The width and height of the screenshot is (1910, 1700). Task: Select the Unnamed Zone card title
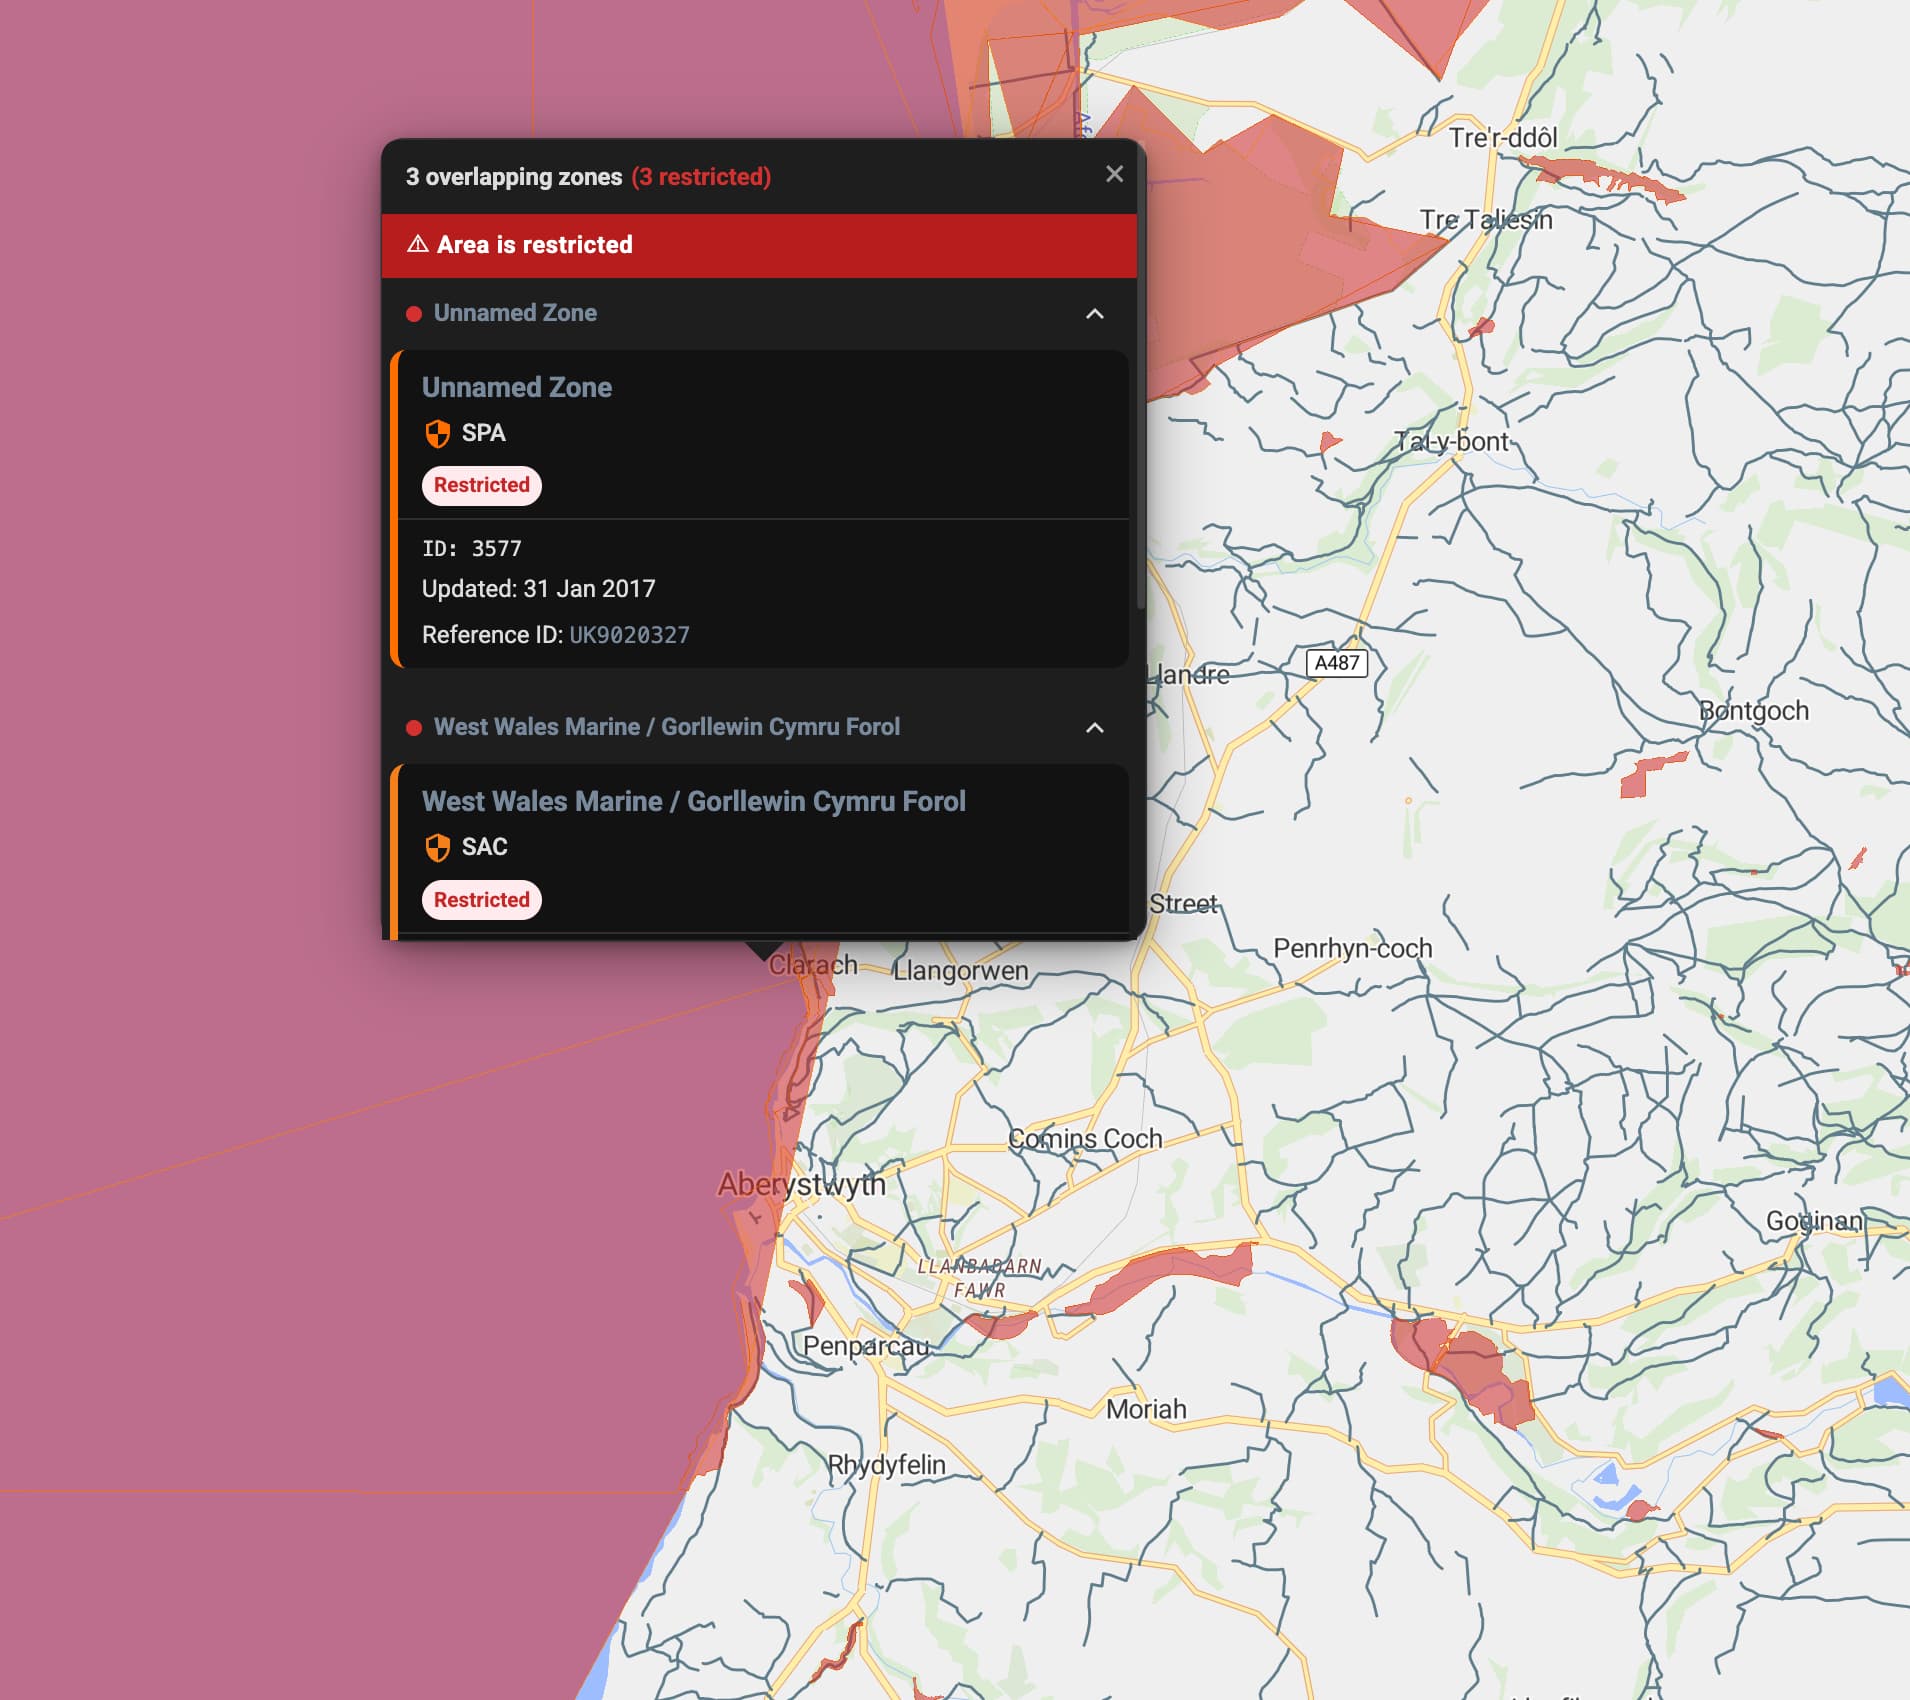coord(516,387)
